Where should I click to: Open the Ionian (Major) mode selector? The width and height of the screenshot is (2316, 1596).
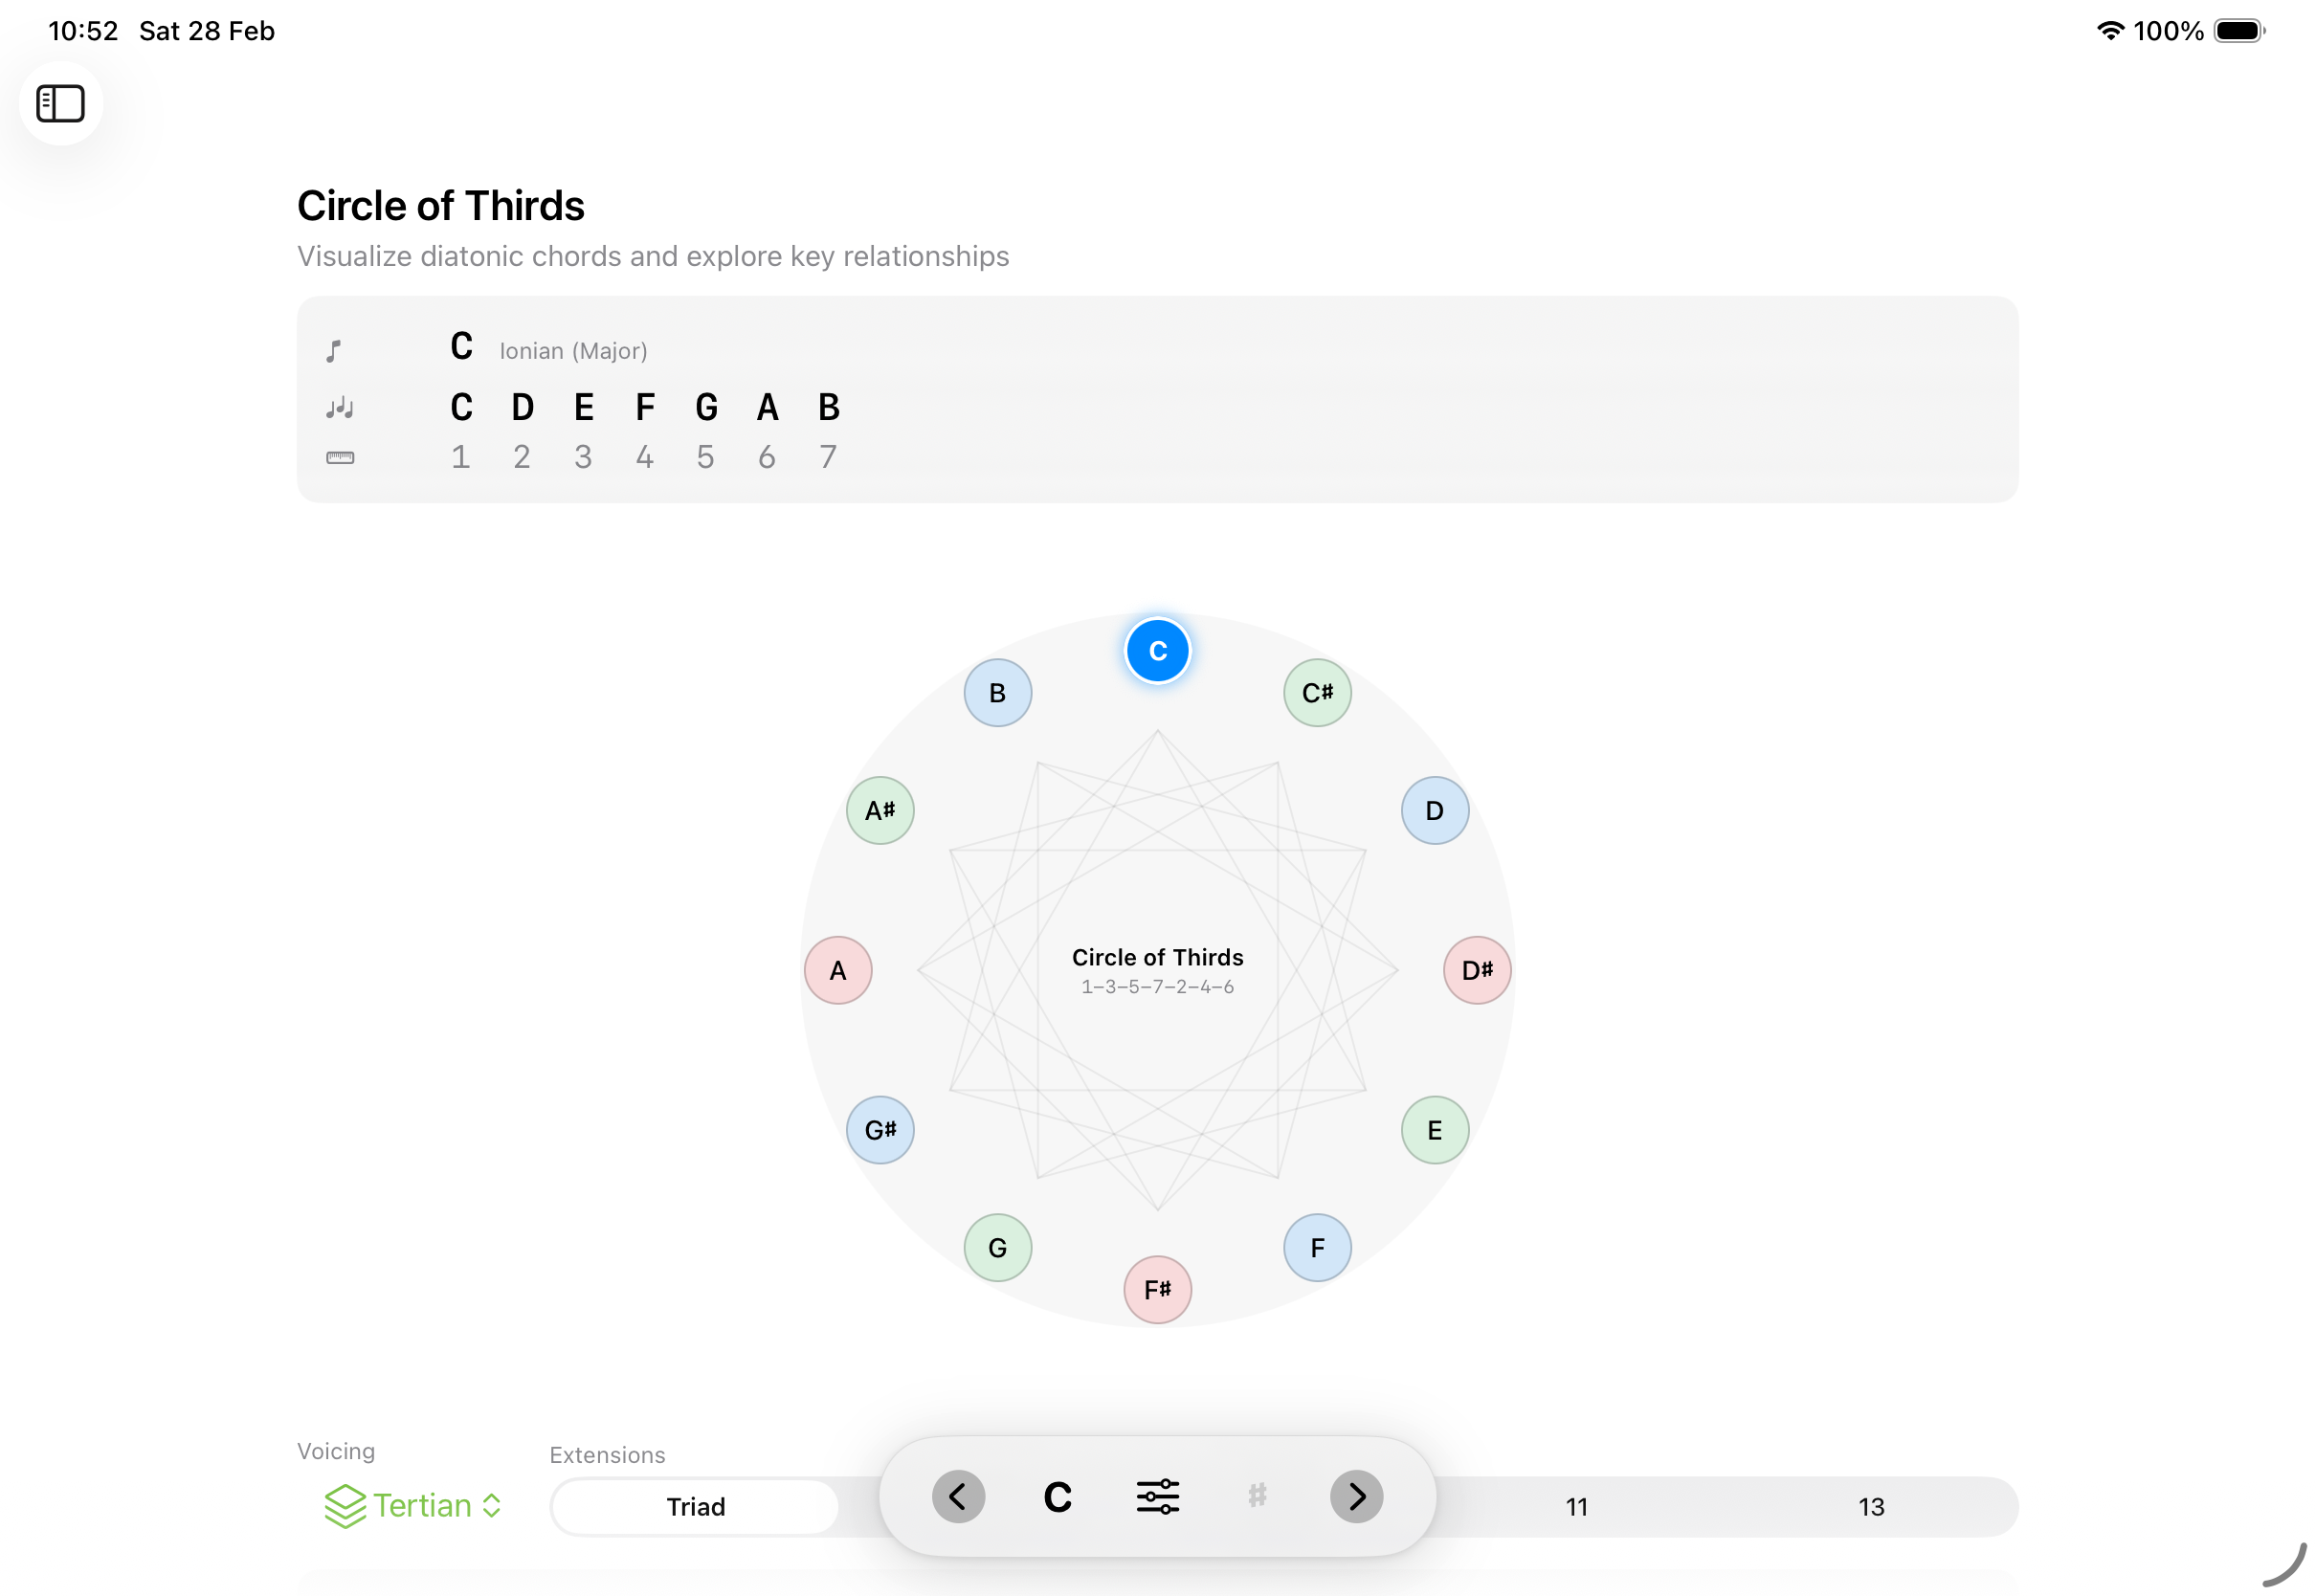[573, 350]
